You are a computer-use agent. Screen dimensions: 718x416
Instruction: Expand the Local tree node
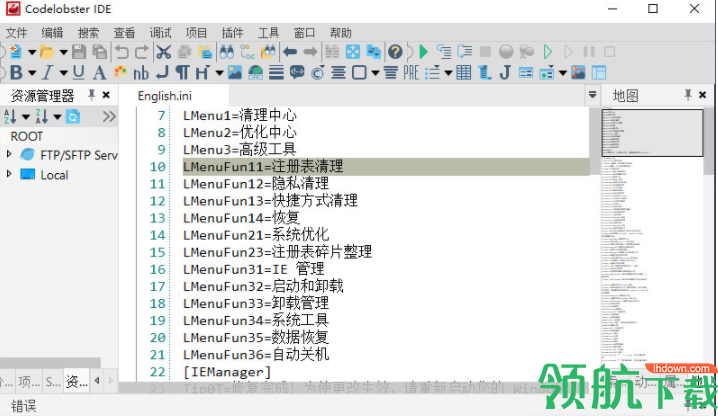pos(9,174)
